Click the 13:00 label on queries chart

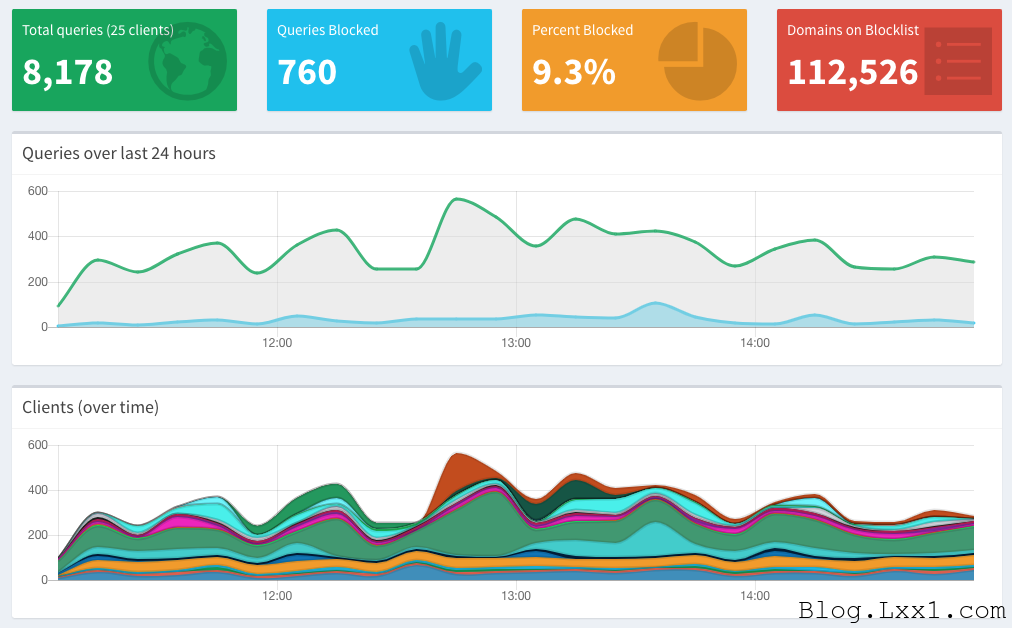click(516, 343)
